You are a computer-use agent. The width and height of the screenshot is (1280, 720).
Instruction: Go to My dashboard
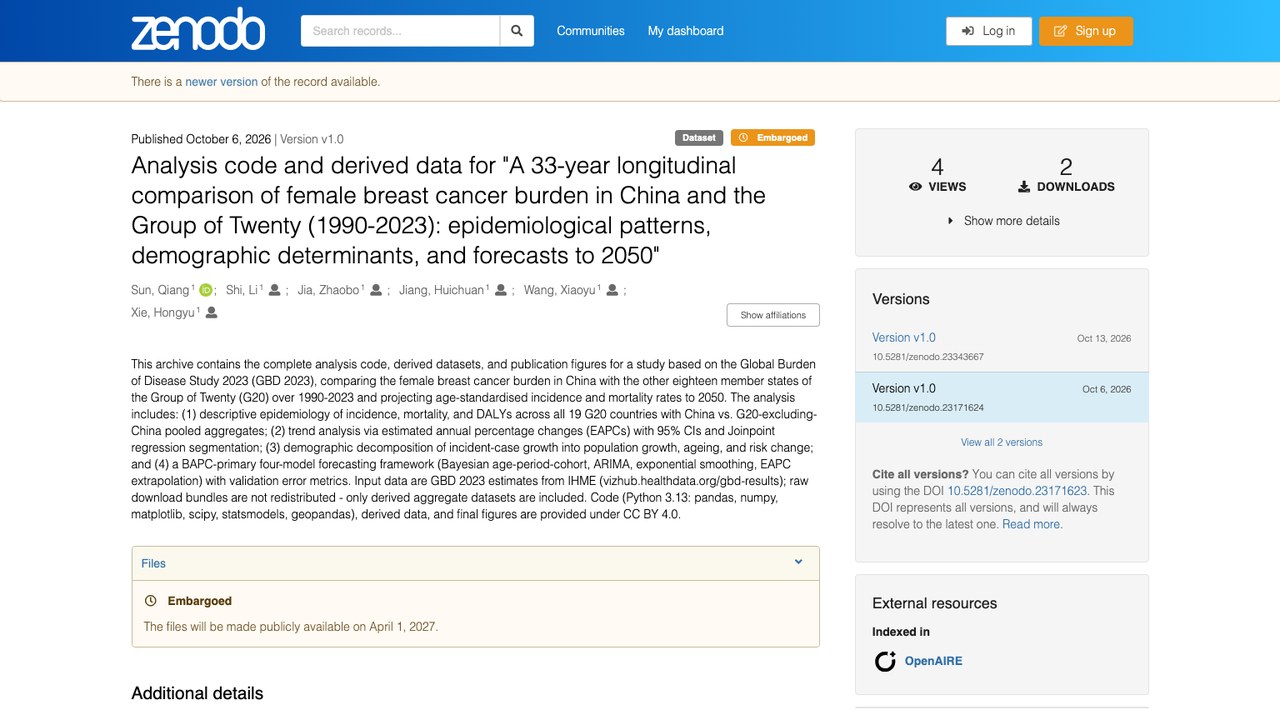pos(685,31)
